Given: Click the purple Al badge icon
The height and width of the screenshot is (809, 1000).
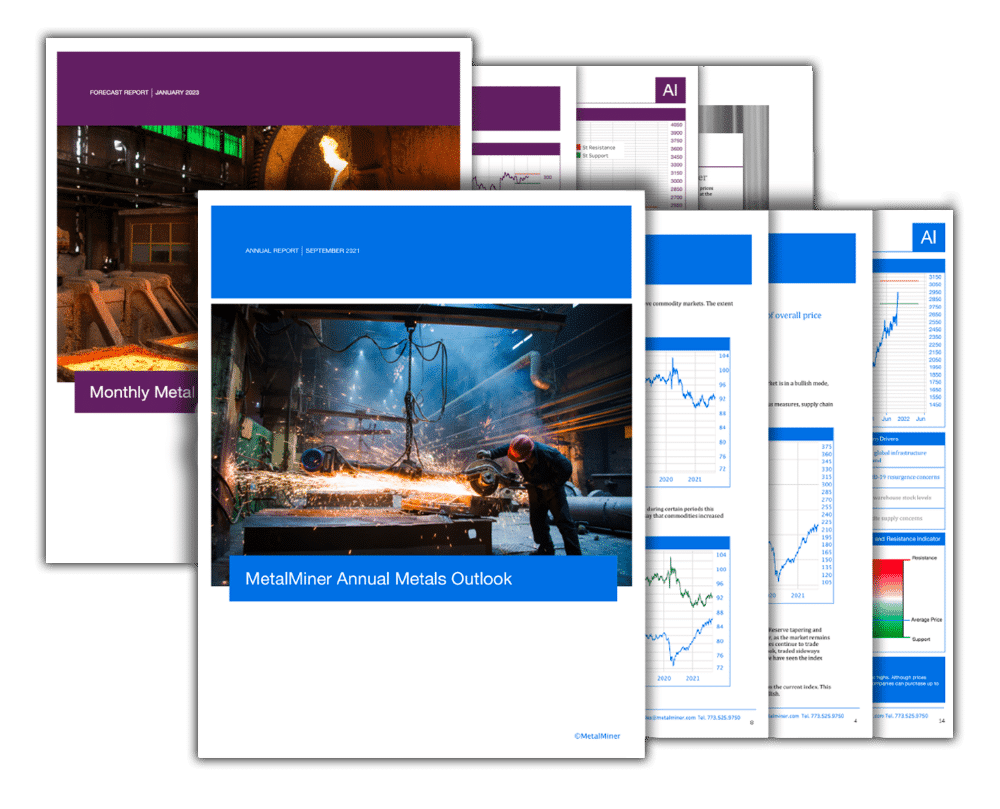Looking at the screenshot, I should tap(670, 90).
